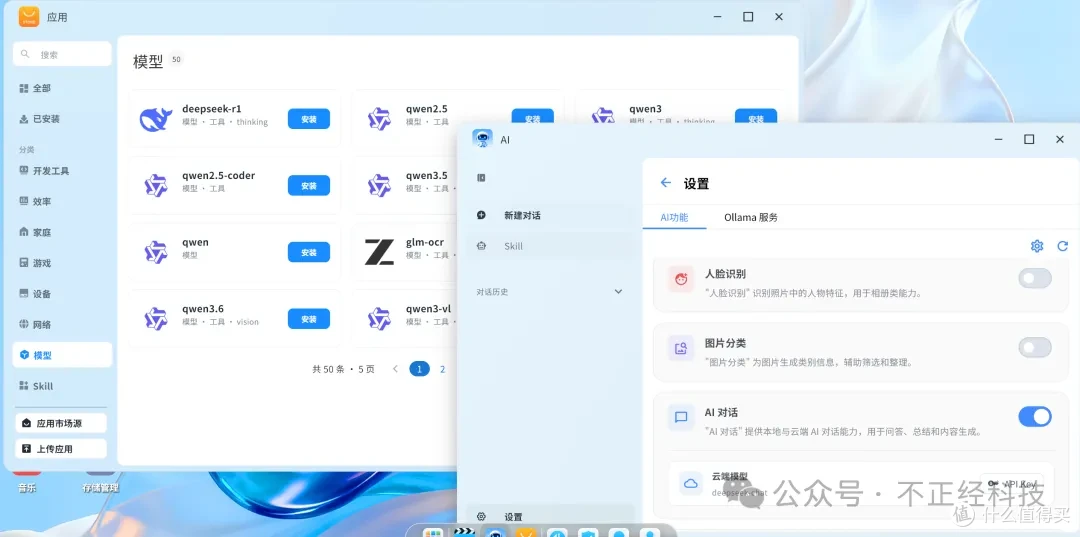This screenshot has width=1080, height=537.
Task: Open Skill in the AI window sidebar
Action: 549,246
